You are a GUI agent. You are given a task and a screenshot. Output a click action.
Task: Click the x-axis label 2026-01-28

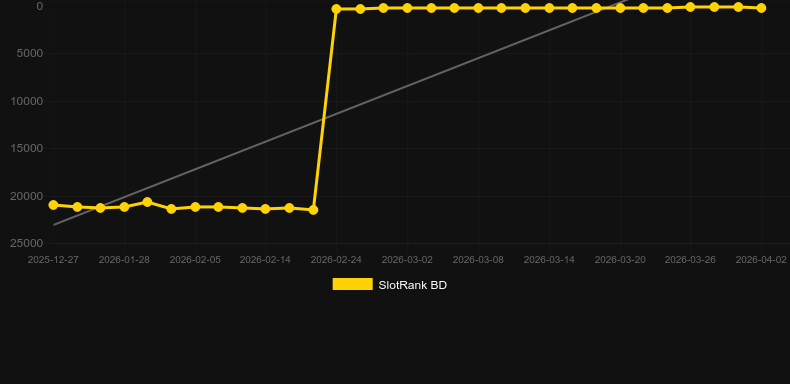(x=124, y=260)
